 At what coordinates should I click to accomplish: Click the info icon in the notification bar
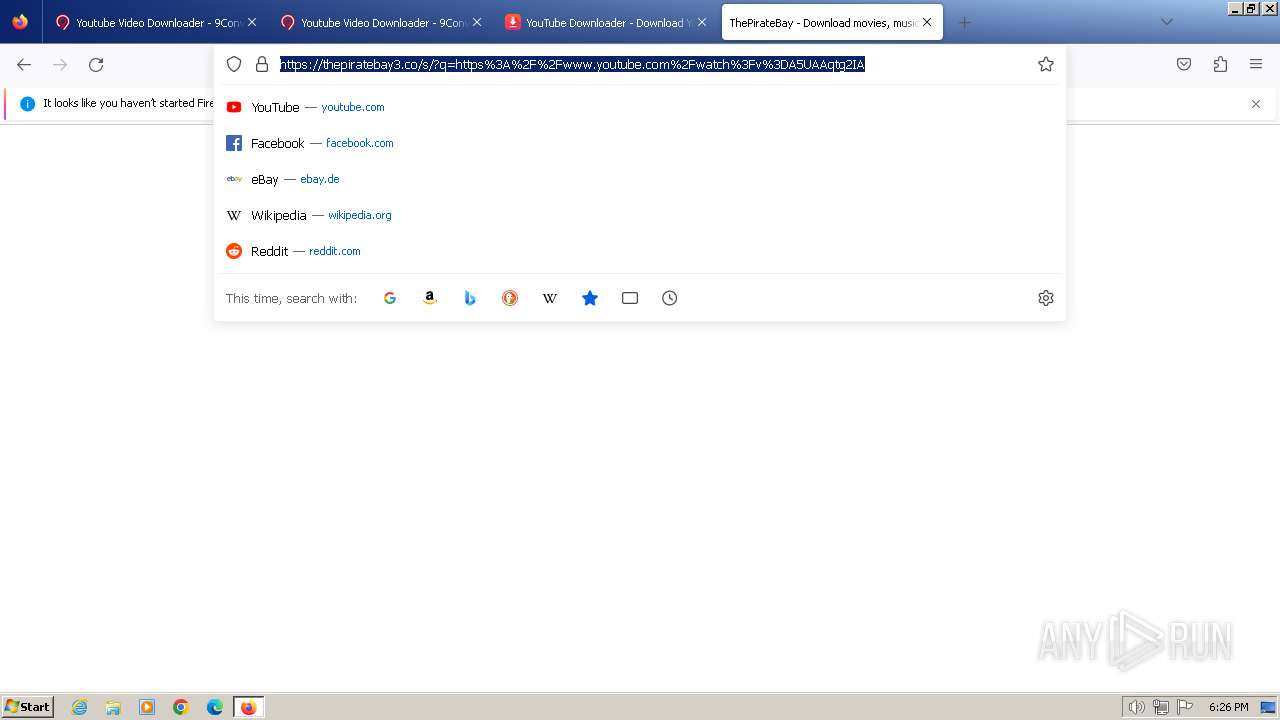tap(27, 104)
